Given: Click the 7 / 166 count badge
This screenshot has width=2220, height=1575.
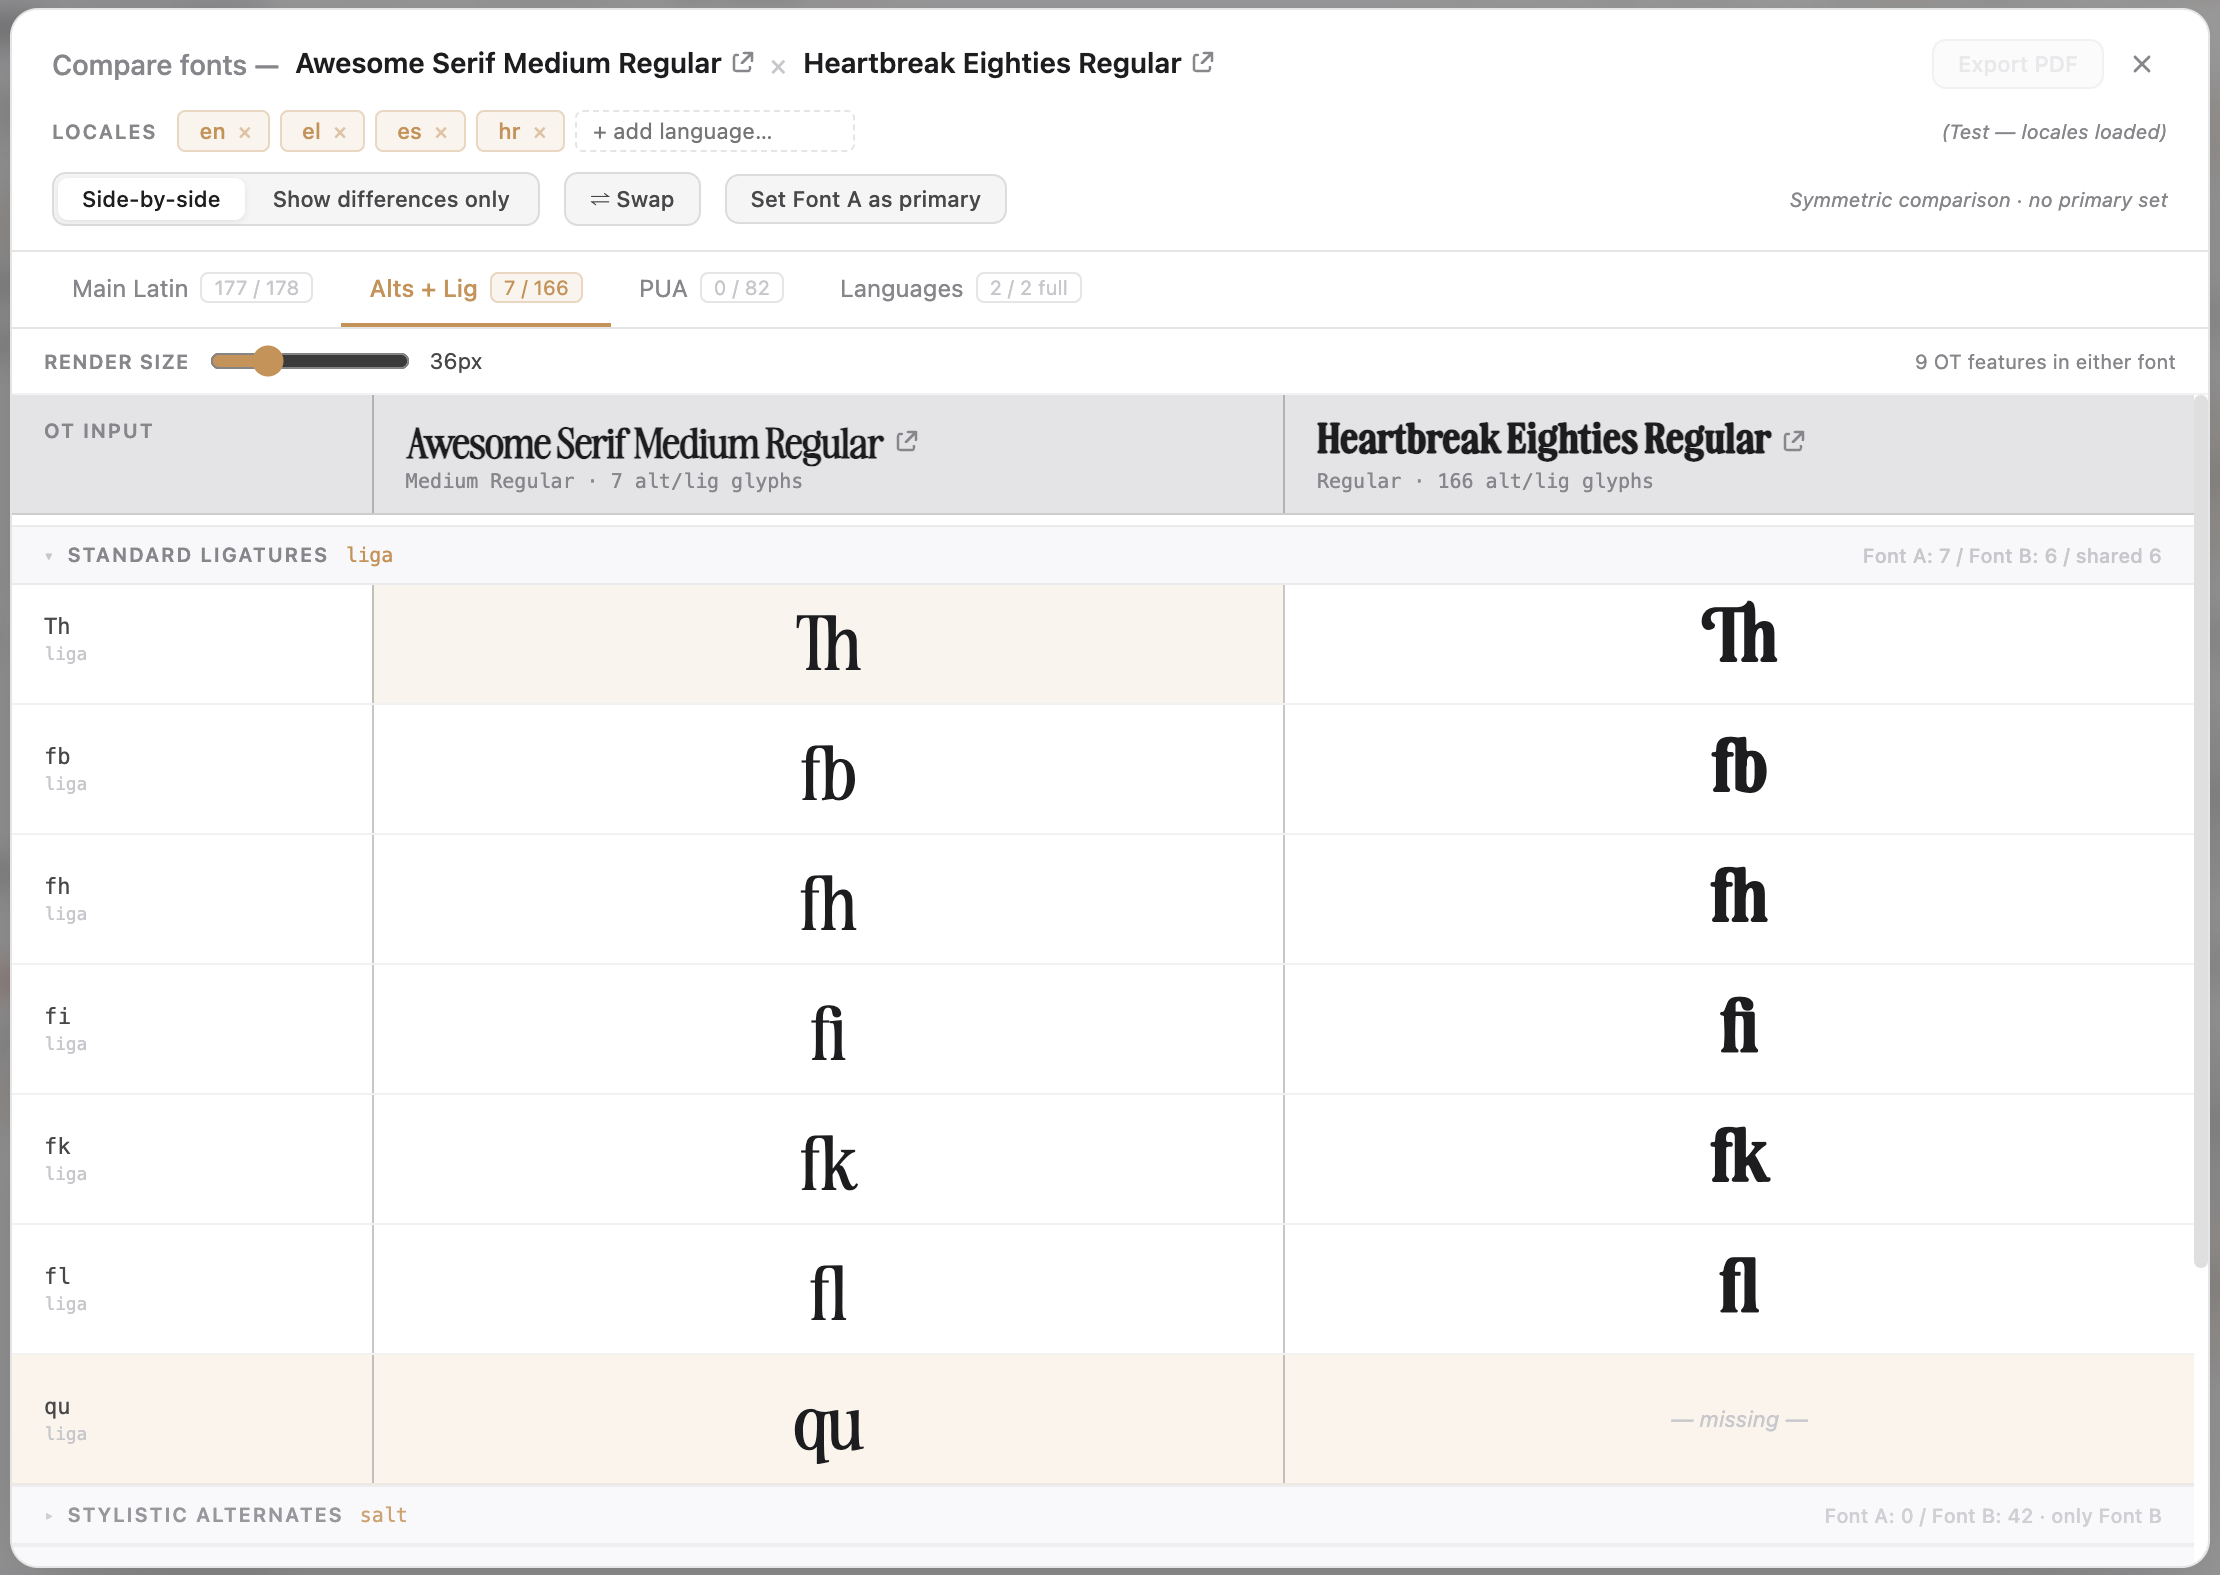Looking at the screenshot, I should (x=536, y=288).
